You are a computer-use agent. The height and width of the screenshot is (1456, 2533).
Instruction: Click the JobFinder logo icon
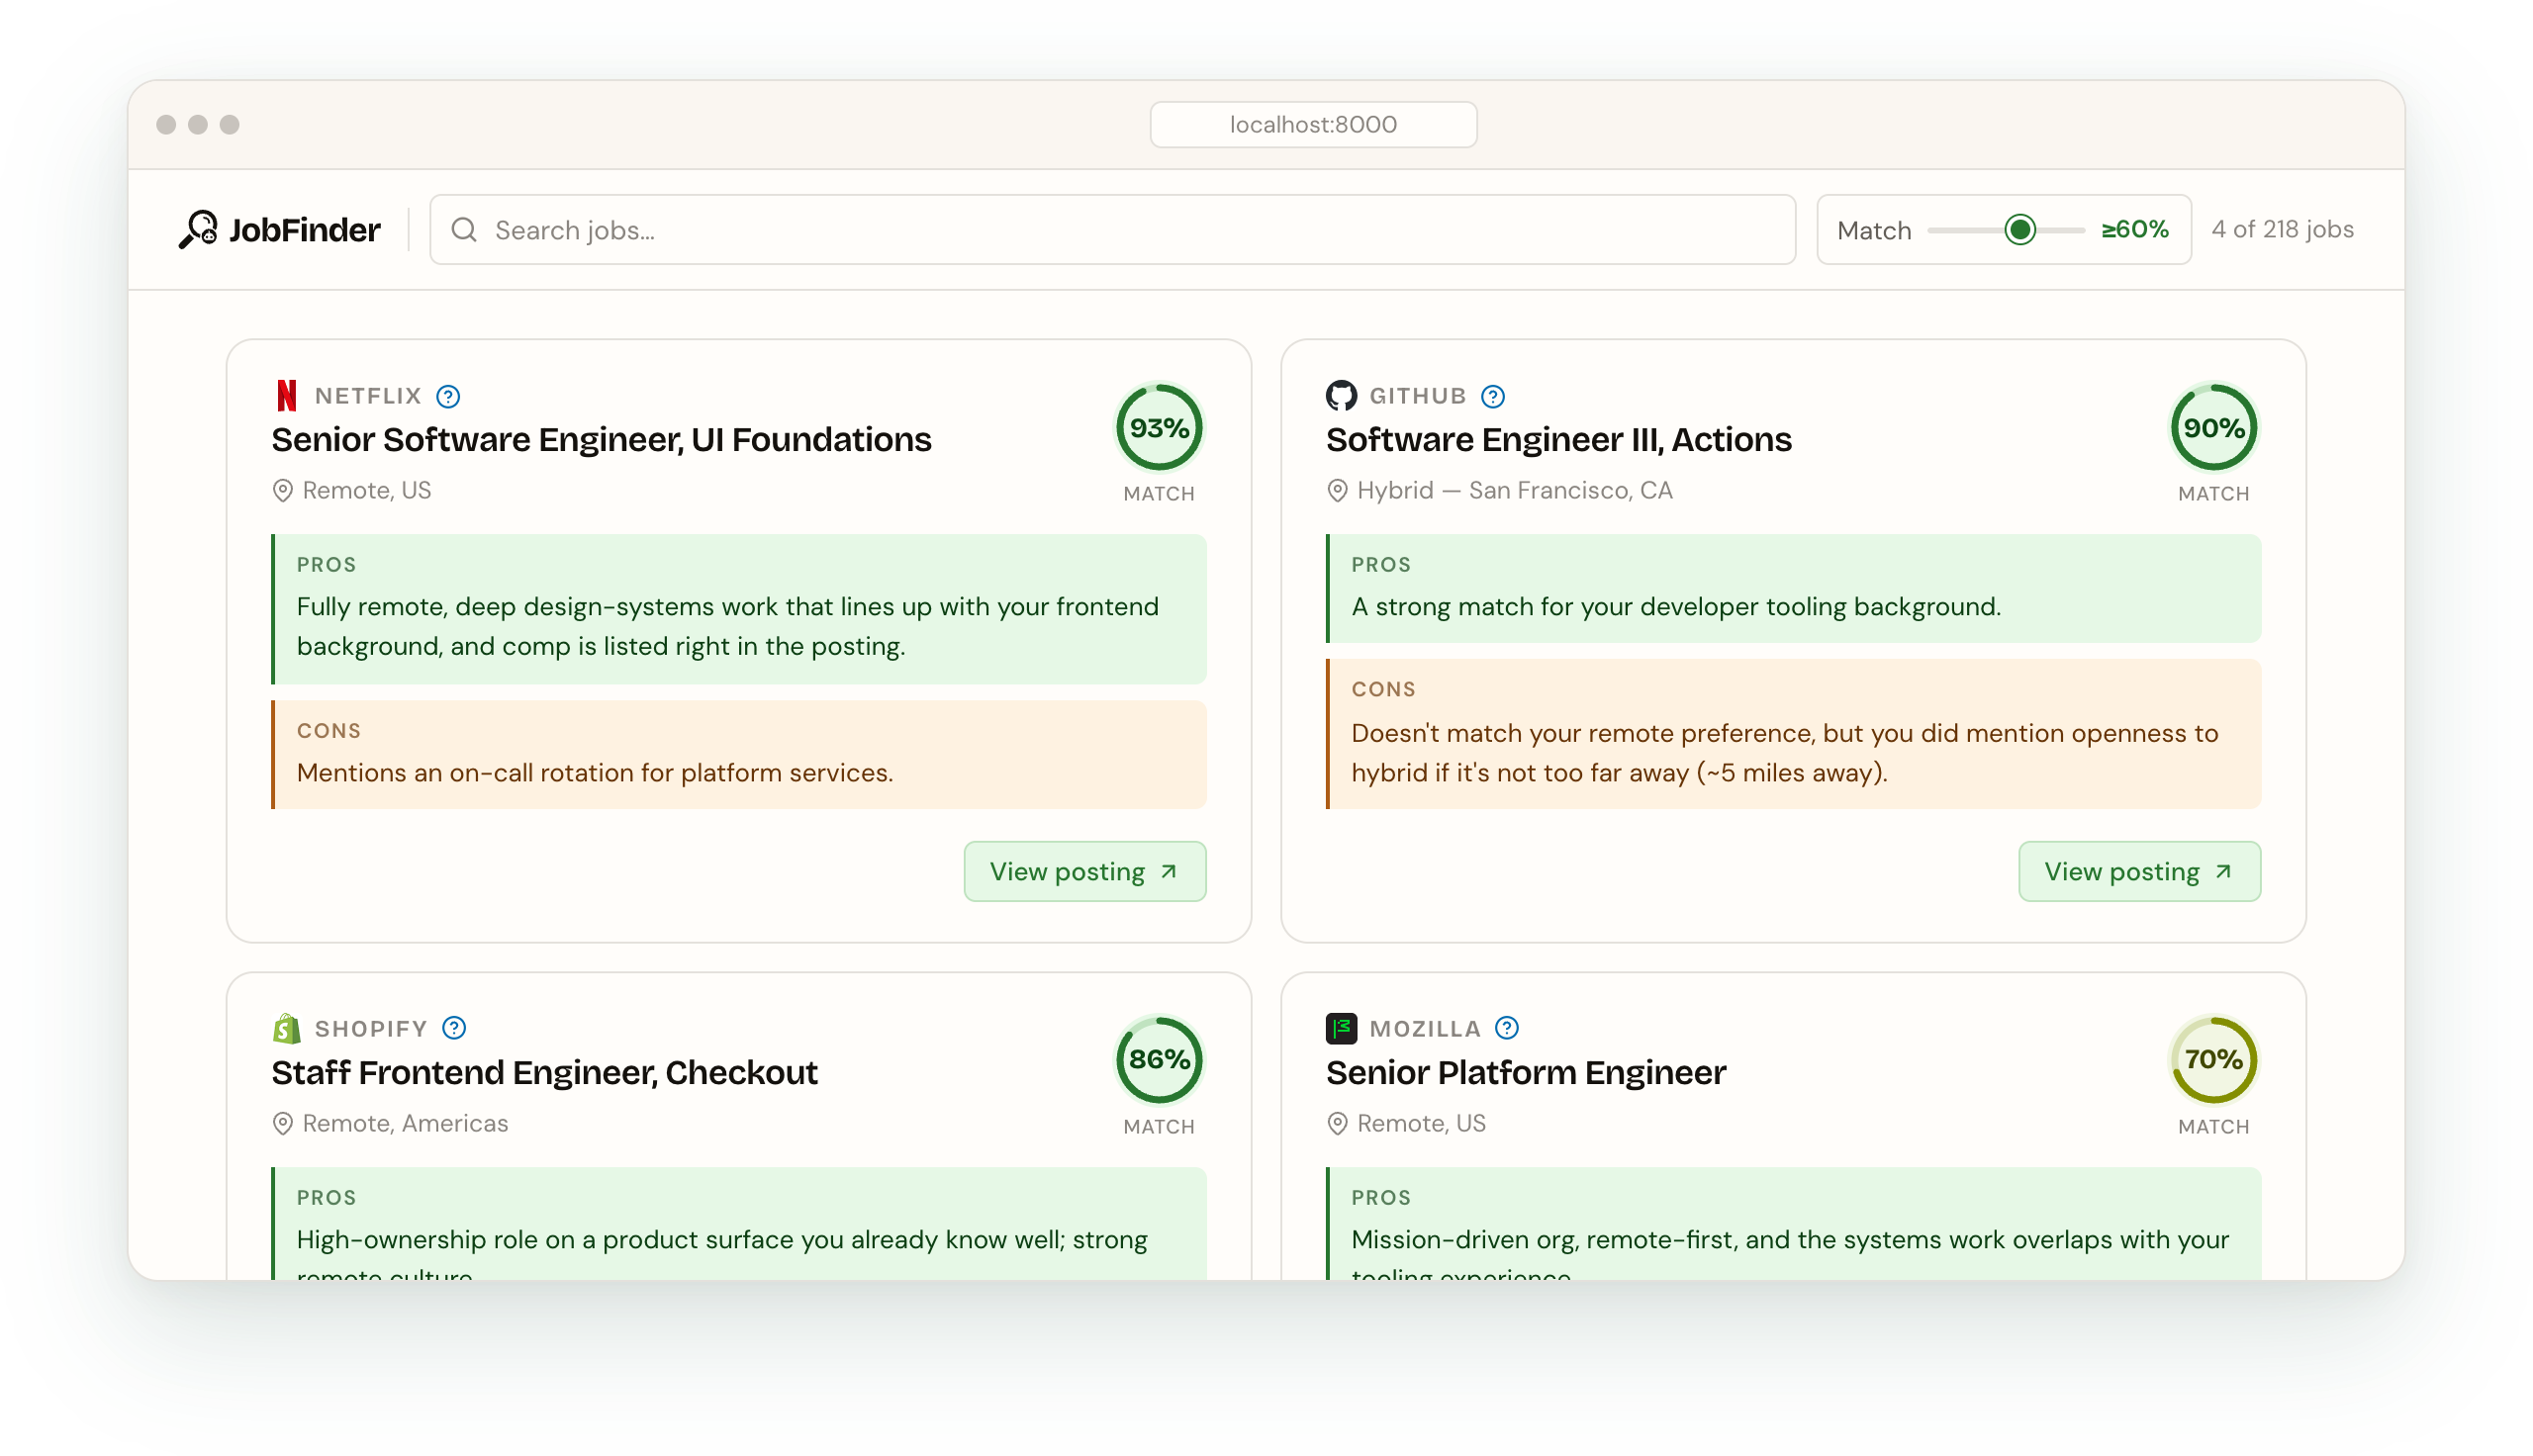[198, 229]
